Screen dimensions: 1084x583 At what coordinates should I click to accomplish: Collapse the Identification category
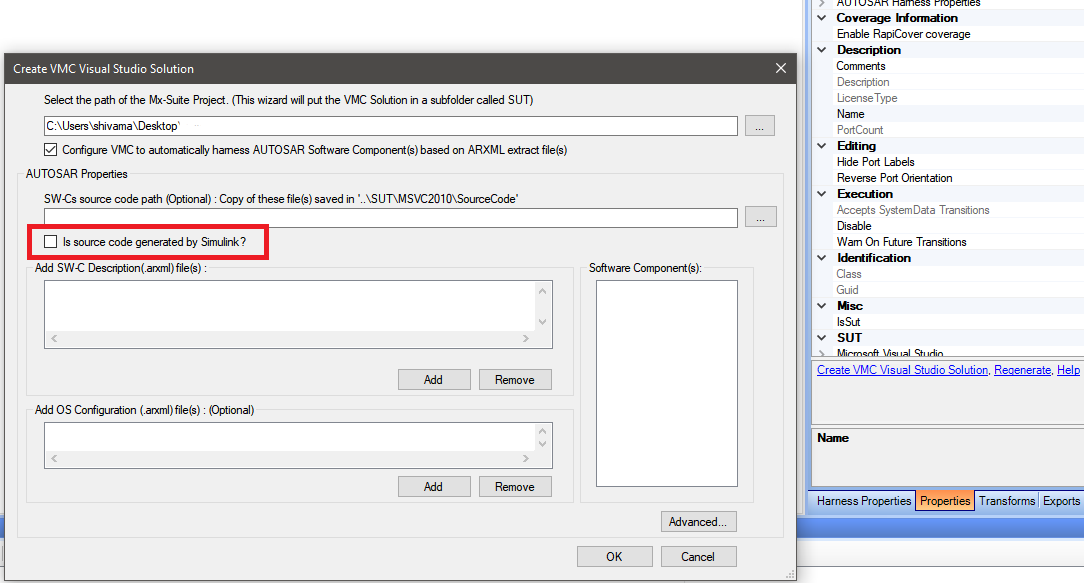(822, 258)
